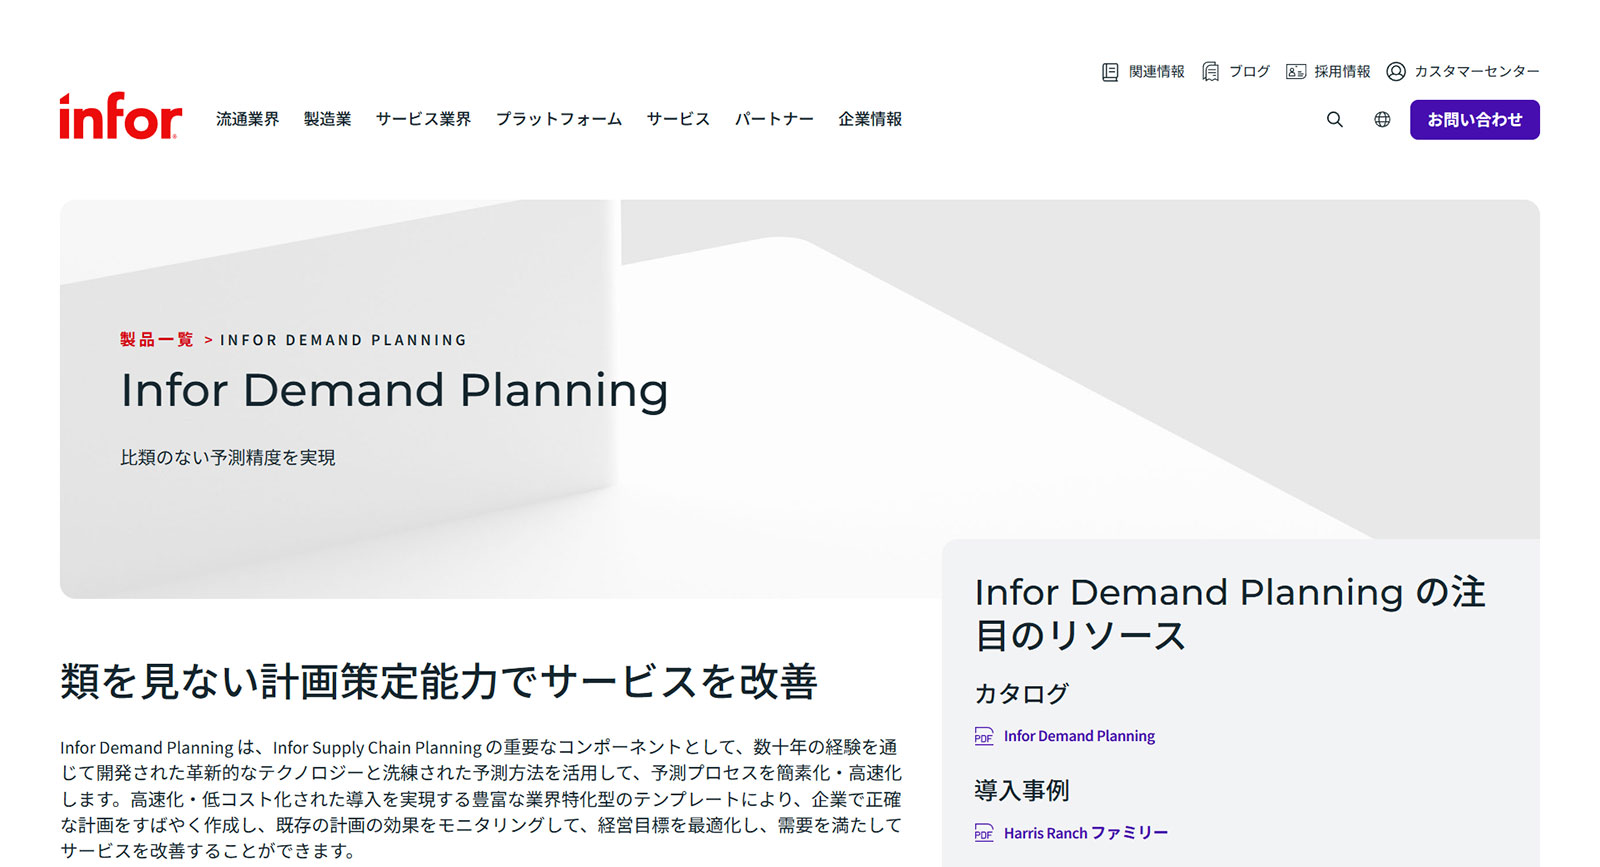Image resolution: width=1600 pixels, height=867 pixels.
Task: Open the globe language selector icon
Action: 1382,120
